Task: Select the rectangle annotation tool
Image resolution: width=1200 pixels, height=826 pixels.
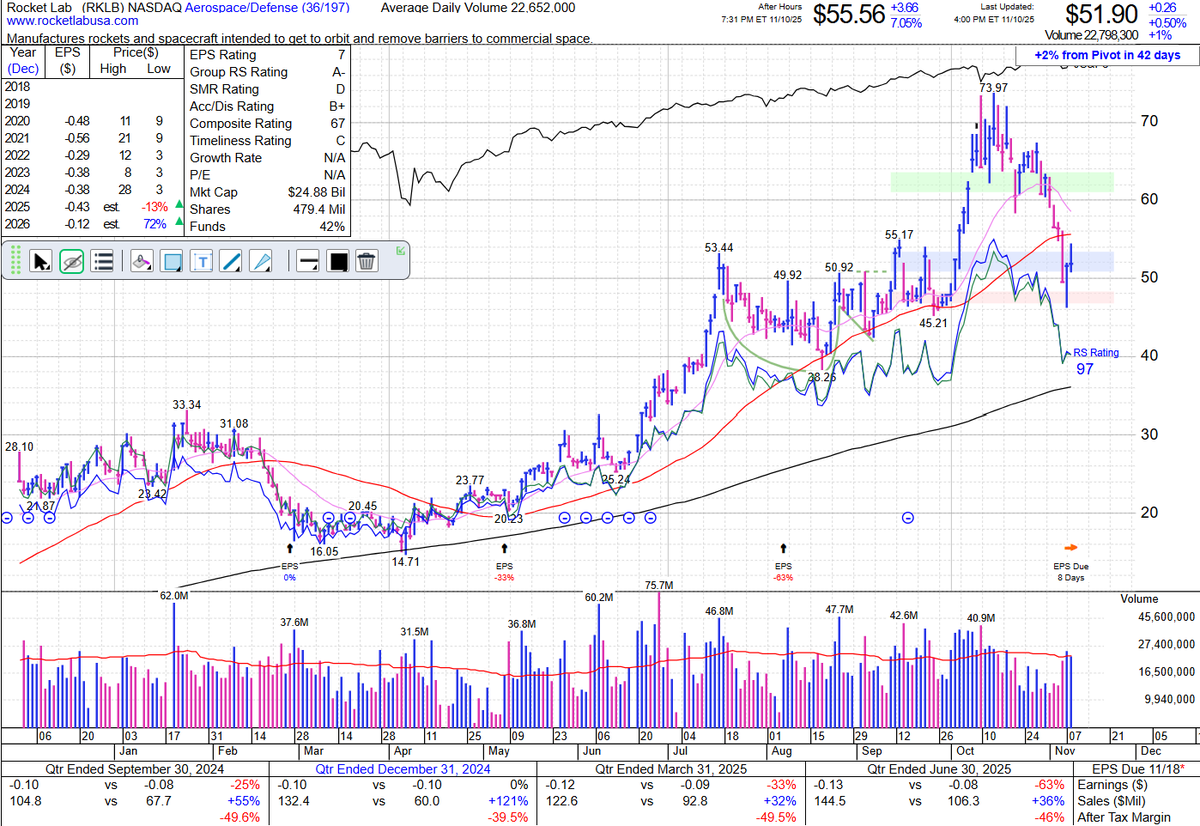Action: pos(170,261)
